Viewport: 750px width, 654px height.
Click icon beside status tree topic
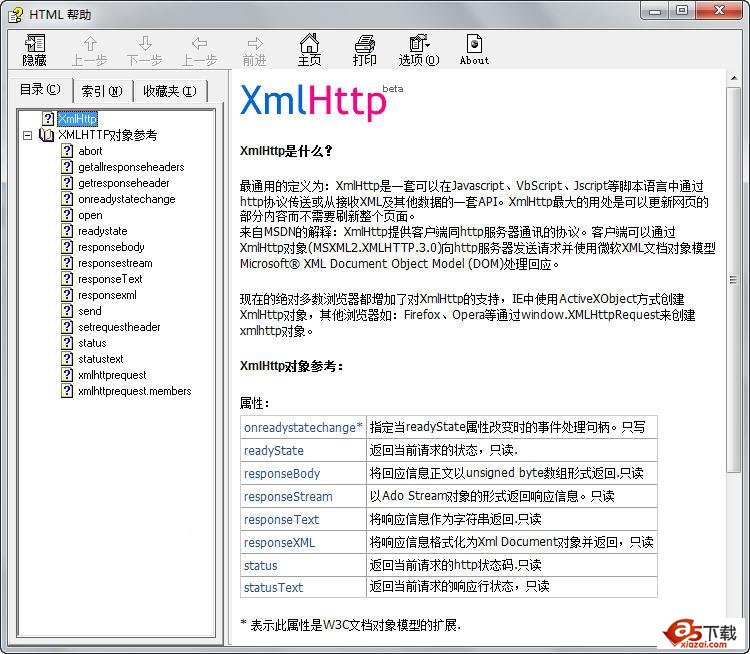tap(67, 343)
